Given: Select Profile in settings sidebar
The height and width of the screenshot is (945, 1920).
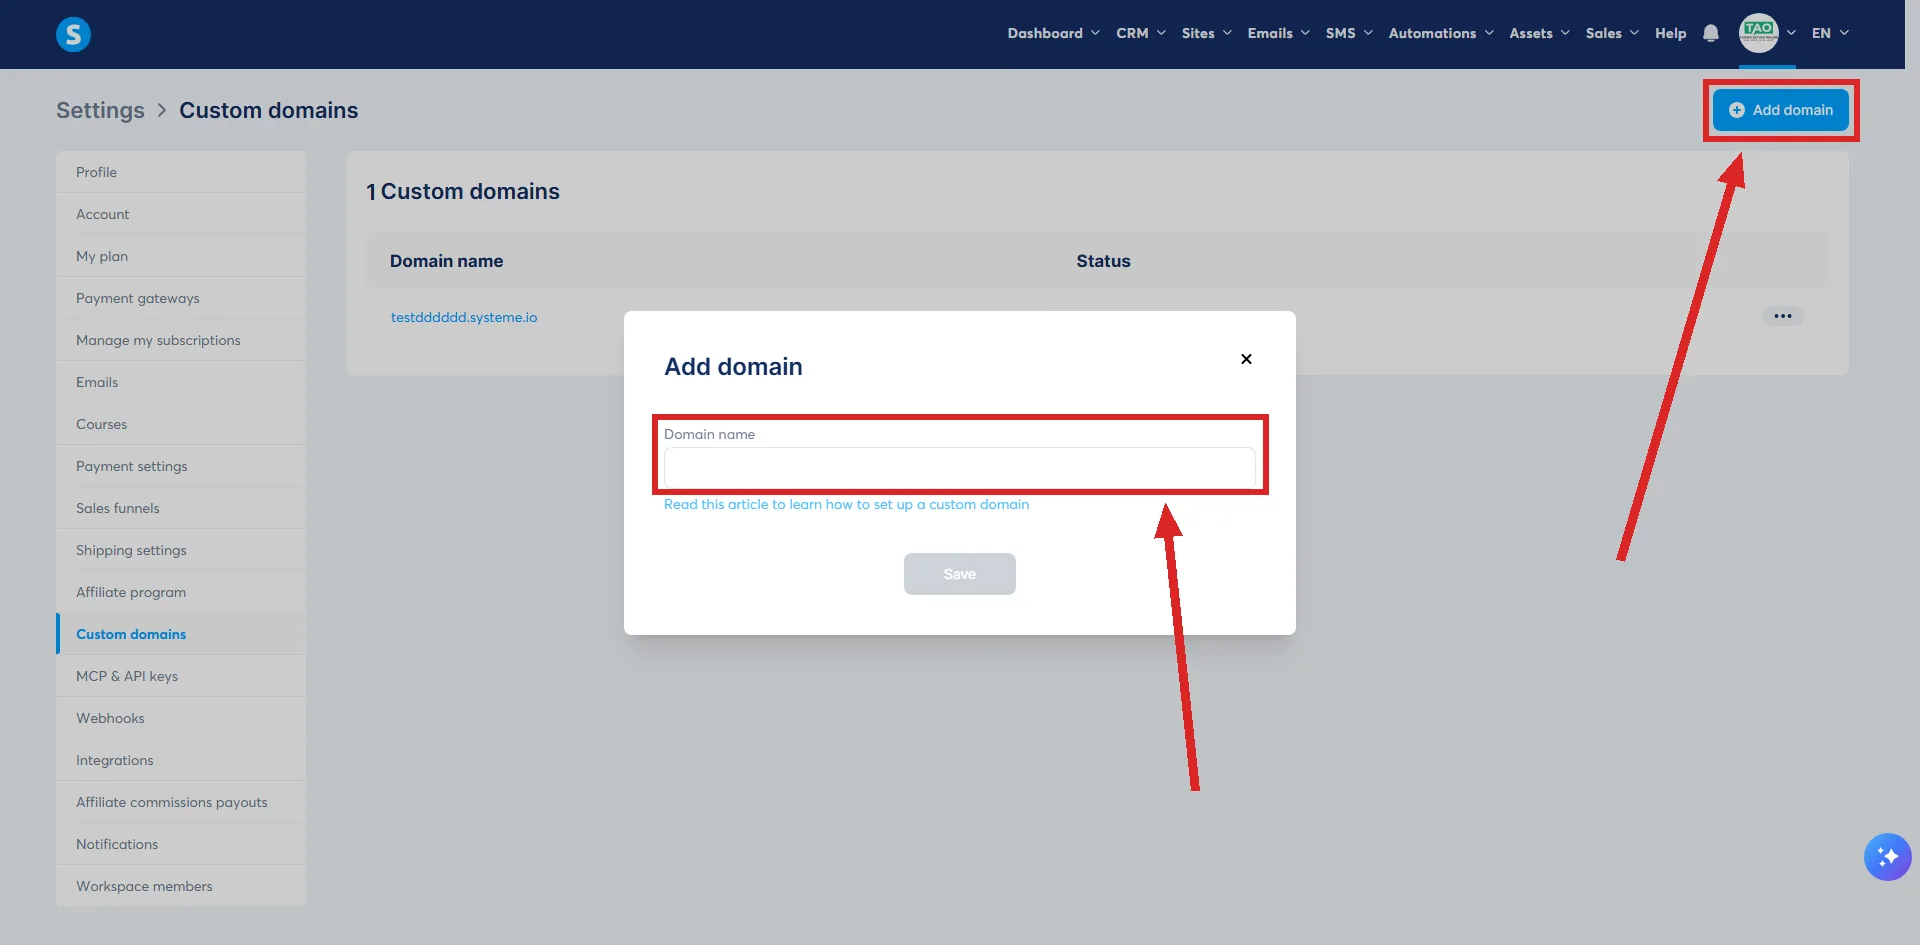Looking at the screenshot, I should click(x=181, y=172).
